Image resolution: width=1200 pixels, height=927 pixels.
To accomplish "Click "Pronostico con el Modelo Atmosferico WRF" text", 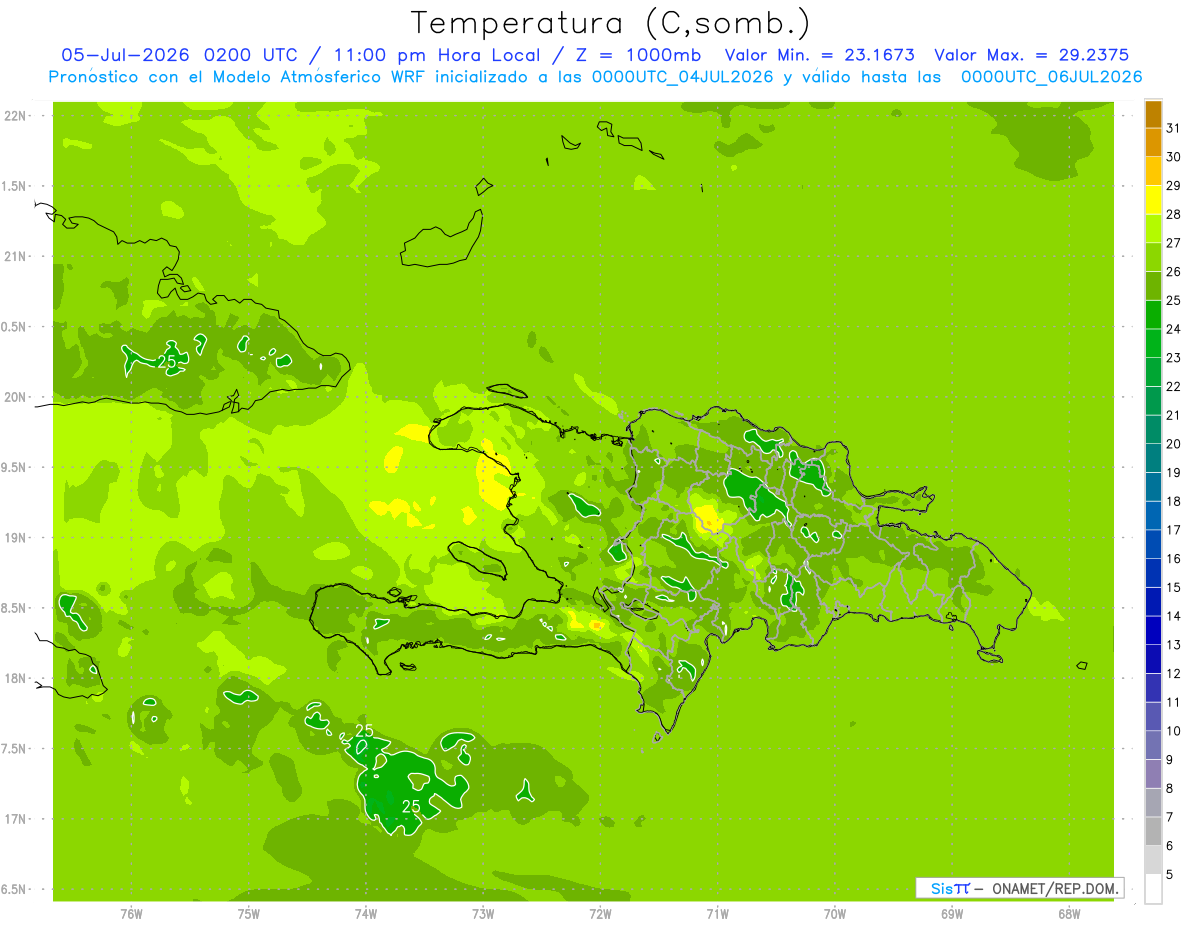I will point(239,77).
